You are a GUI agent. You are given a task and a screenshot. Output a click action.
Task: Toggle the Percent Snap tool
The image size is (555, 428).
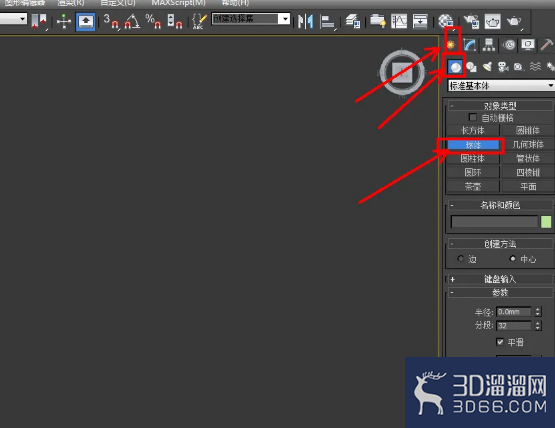coord(153,21)
